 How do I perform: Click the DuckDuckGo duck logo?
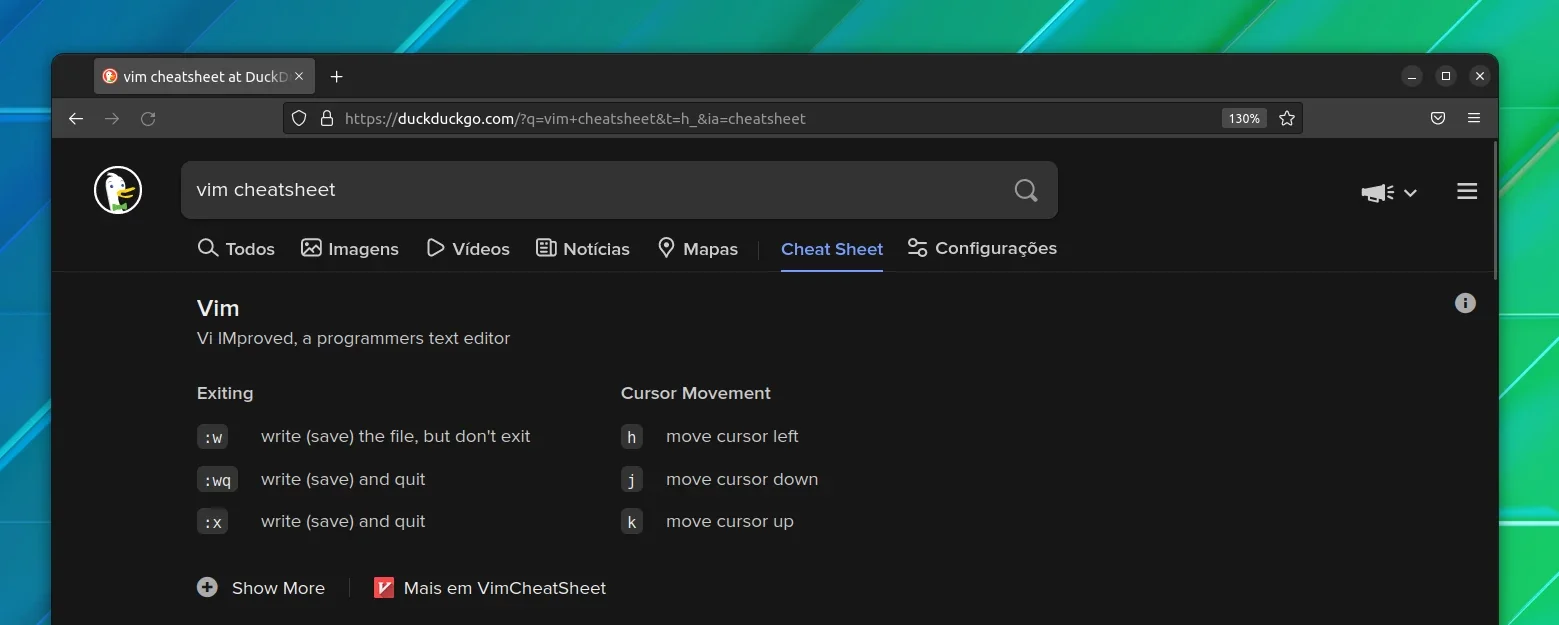(118, 190)
